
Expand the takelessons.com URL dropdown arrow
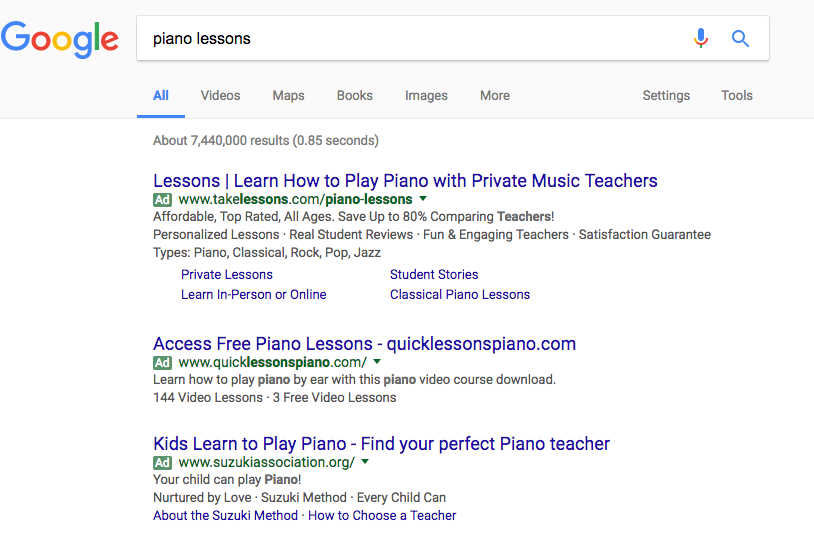423,198
